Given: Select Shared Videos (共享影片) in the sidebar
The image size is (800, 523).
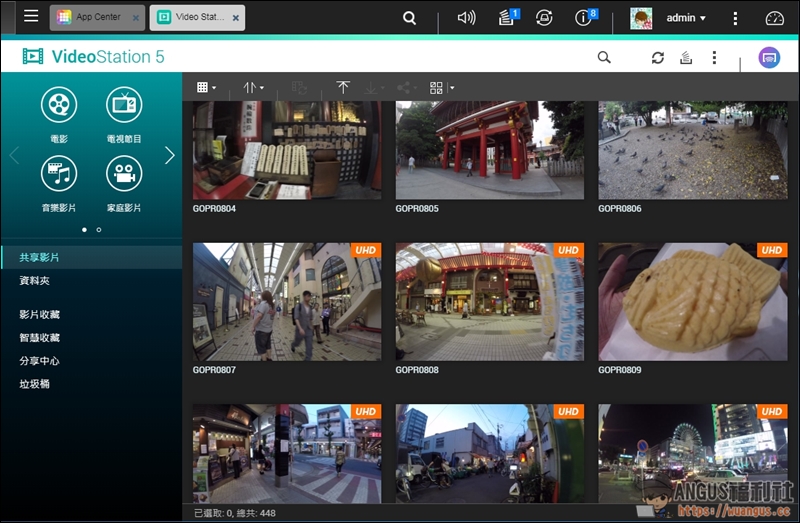Looking at the screenshot, I should [x=40, y=258].
